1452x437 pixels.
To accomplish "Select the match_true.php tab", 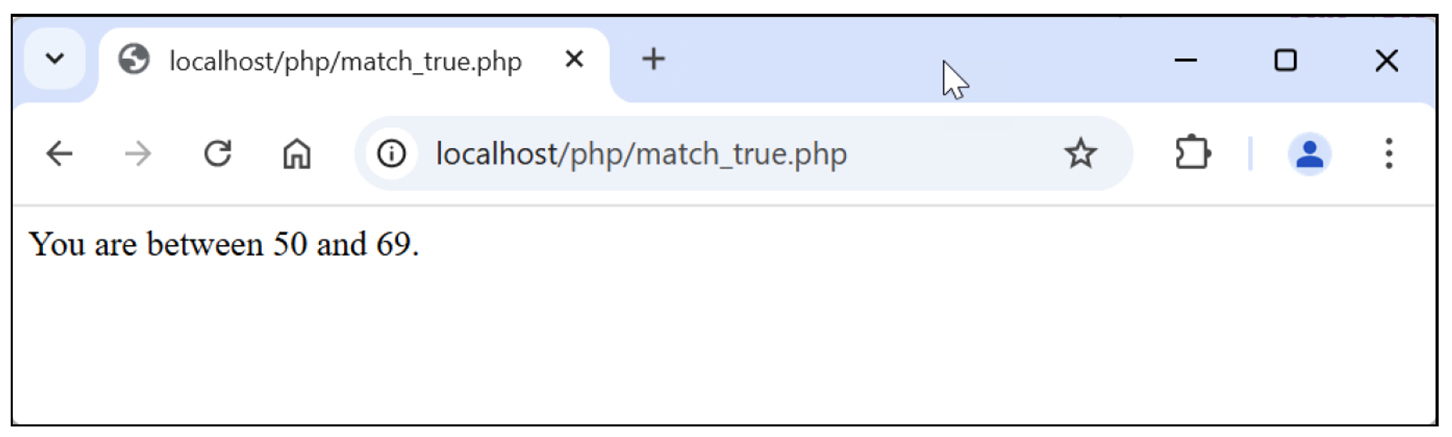I will pyautogui.click(x=345, y=62).
